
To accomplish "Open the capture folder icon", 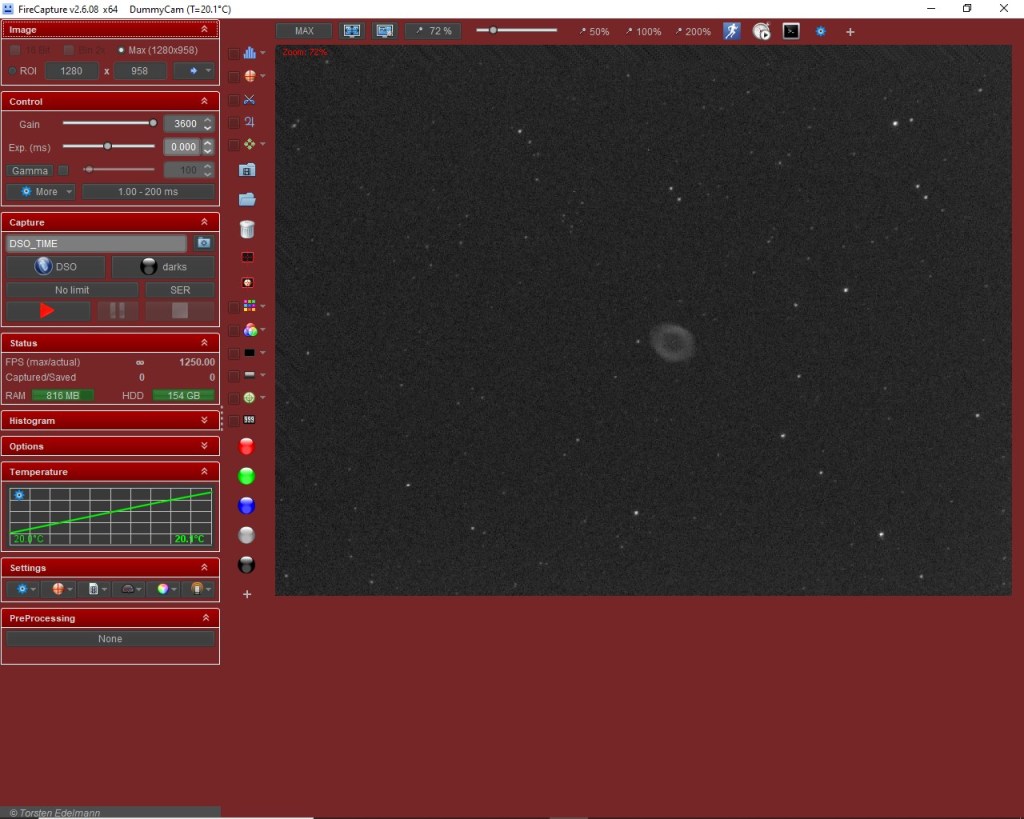I will 247,199.
